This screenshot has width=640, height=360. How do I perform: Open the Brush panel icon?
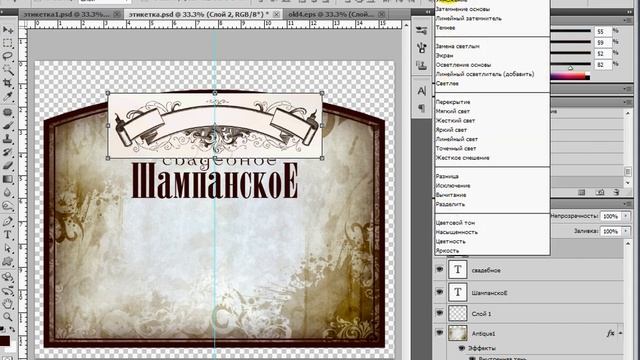point(421,48)
